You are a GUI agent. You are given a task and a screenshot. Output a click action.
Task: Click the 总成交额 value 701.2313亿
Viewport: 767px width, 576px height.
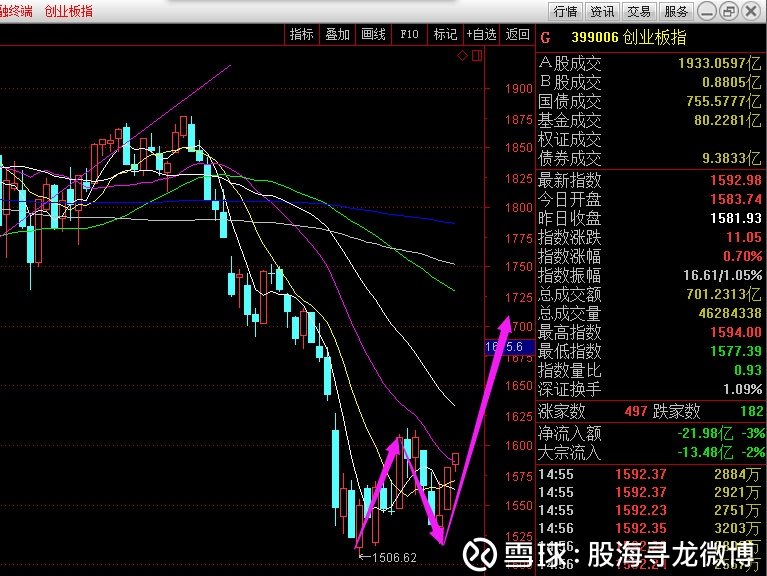pyautogui.click(x=723, y=295)
